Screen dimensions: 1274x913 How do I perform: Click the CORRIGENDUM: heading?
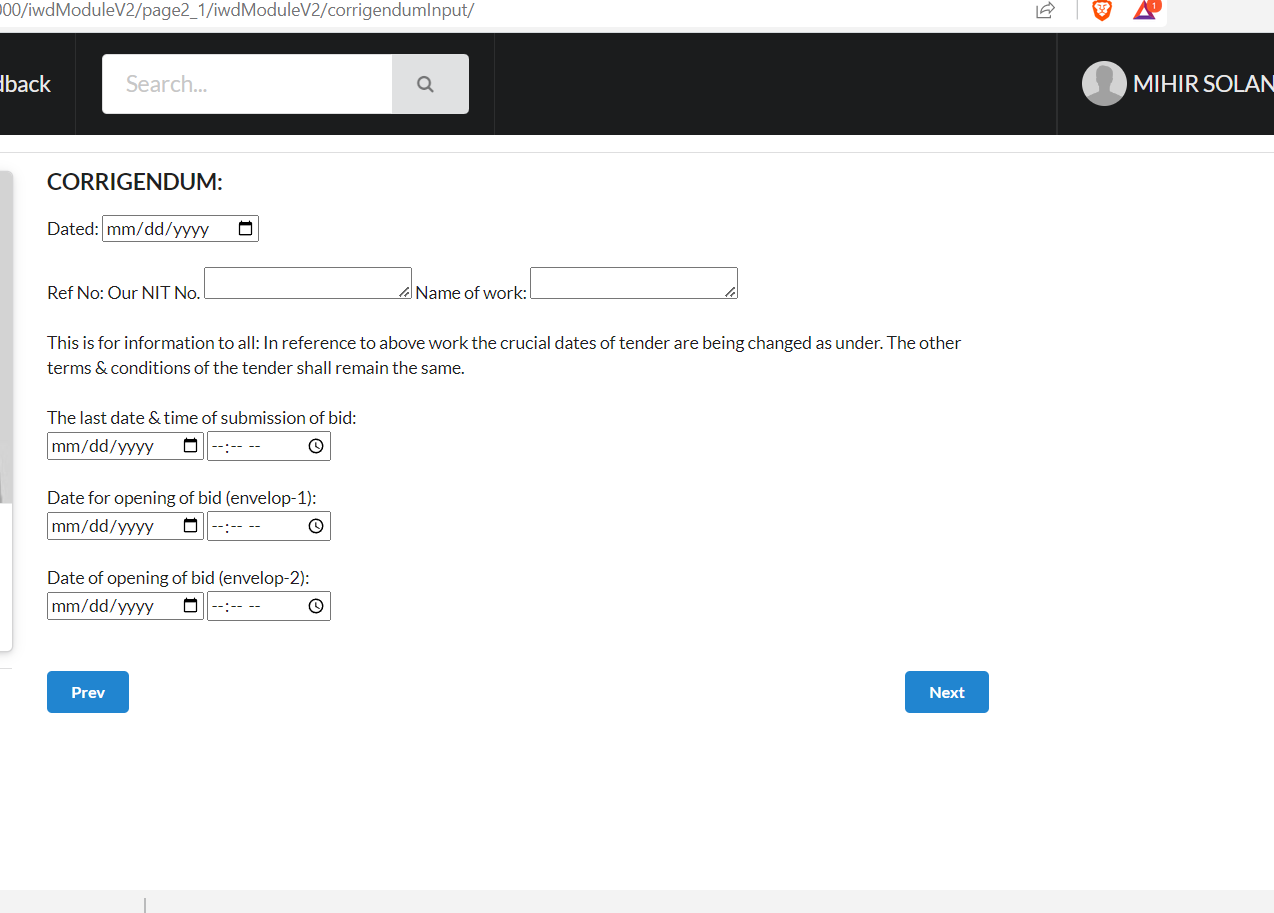click(135, 182)
